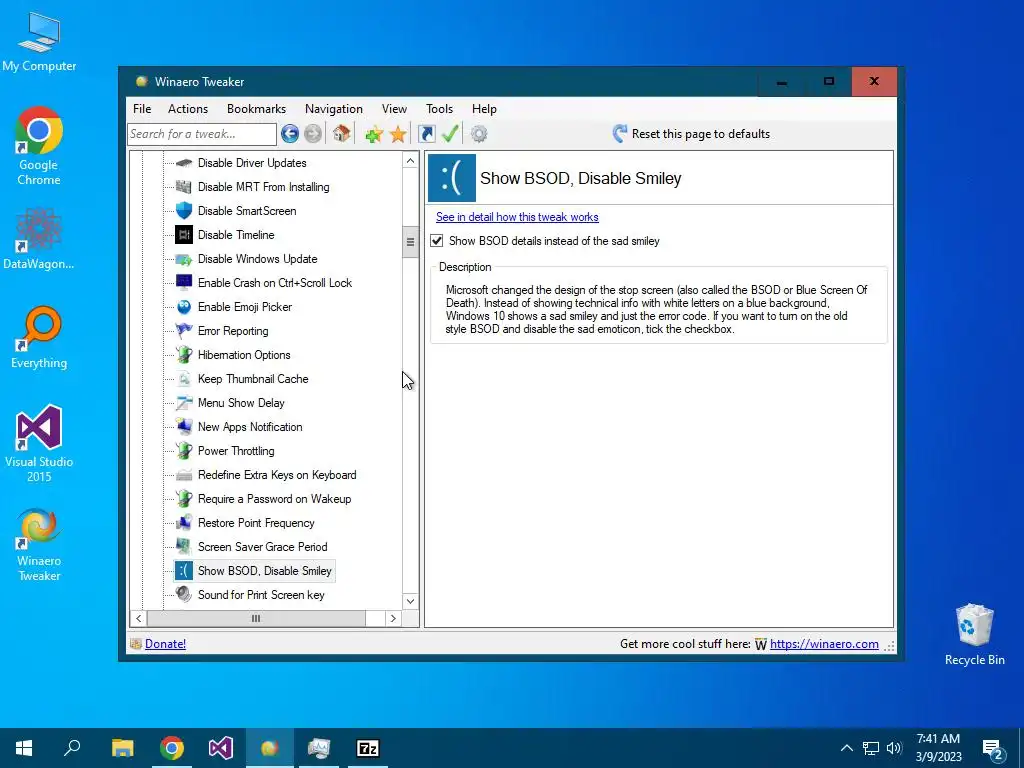Open My Computer desktop icon
This screenshot has width=1024, height=768.
point(39,42)
